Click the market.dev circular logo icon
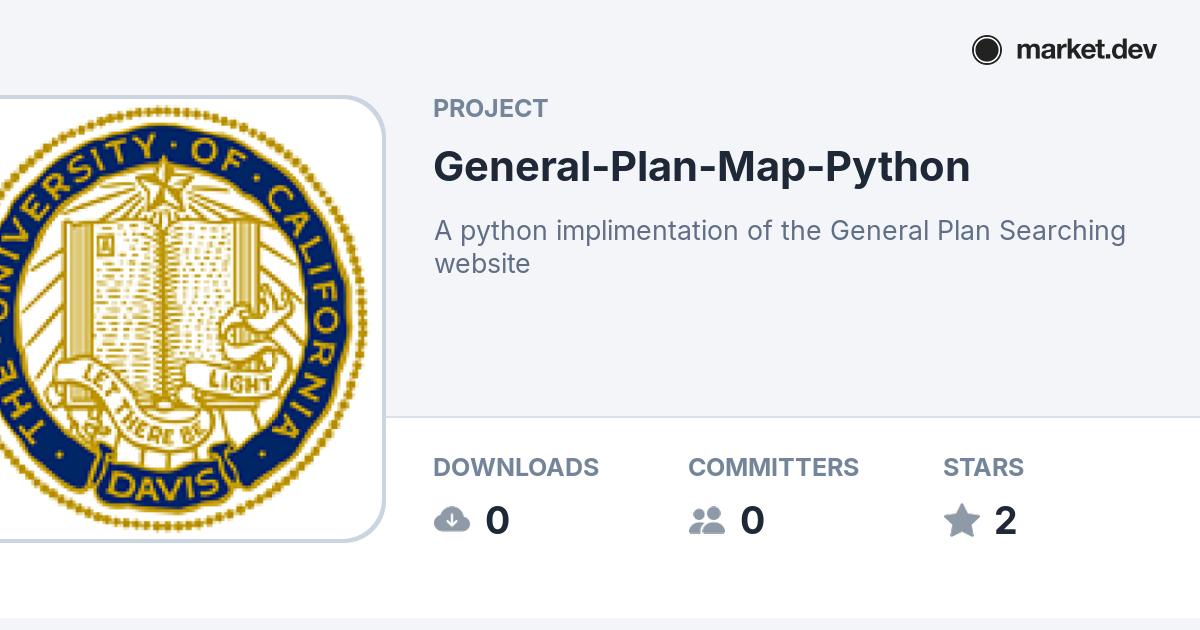 point(986,50)
